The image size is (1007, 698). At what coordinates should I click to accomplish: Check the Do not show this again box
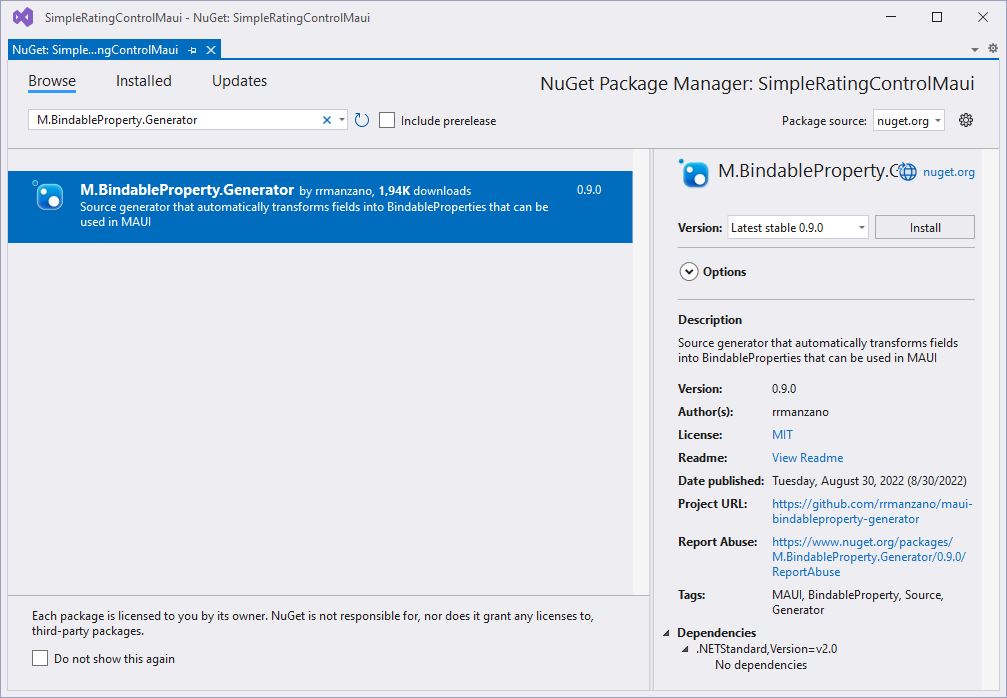coord(40,658)
